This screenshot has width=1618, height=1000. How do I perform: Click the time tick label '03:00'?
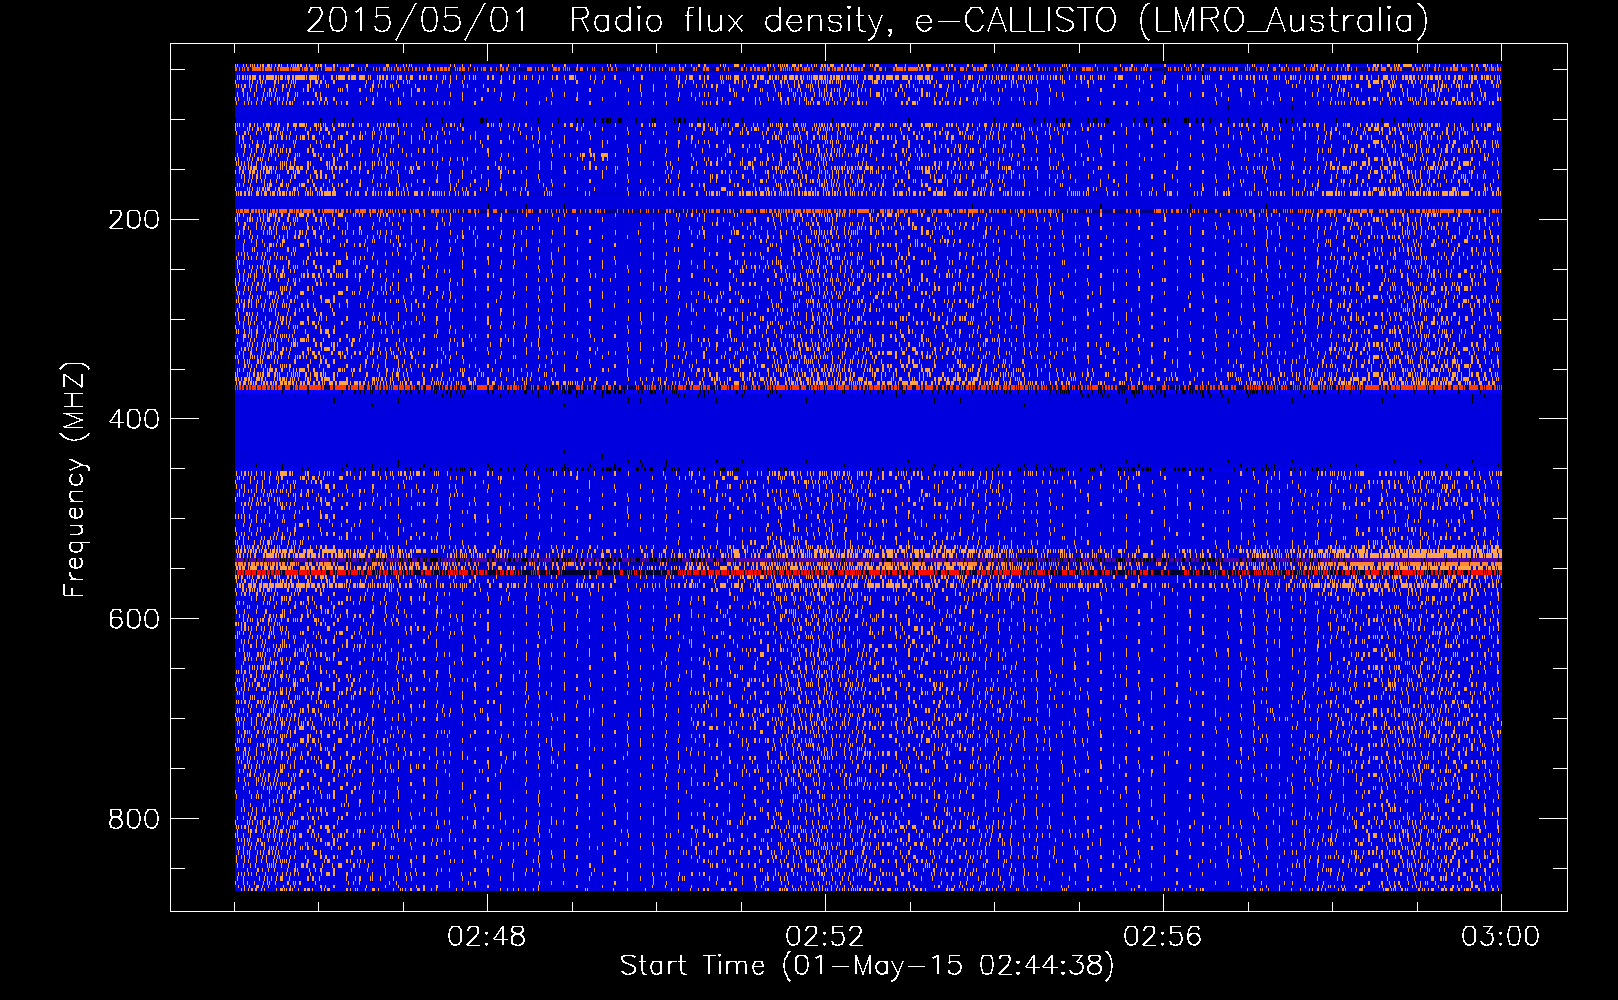[1501, 937]
